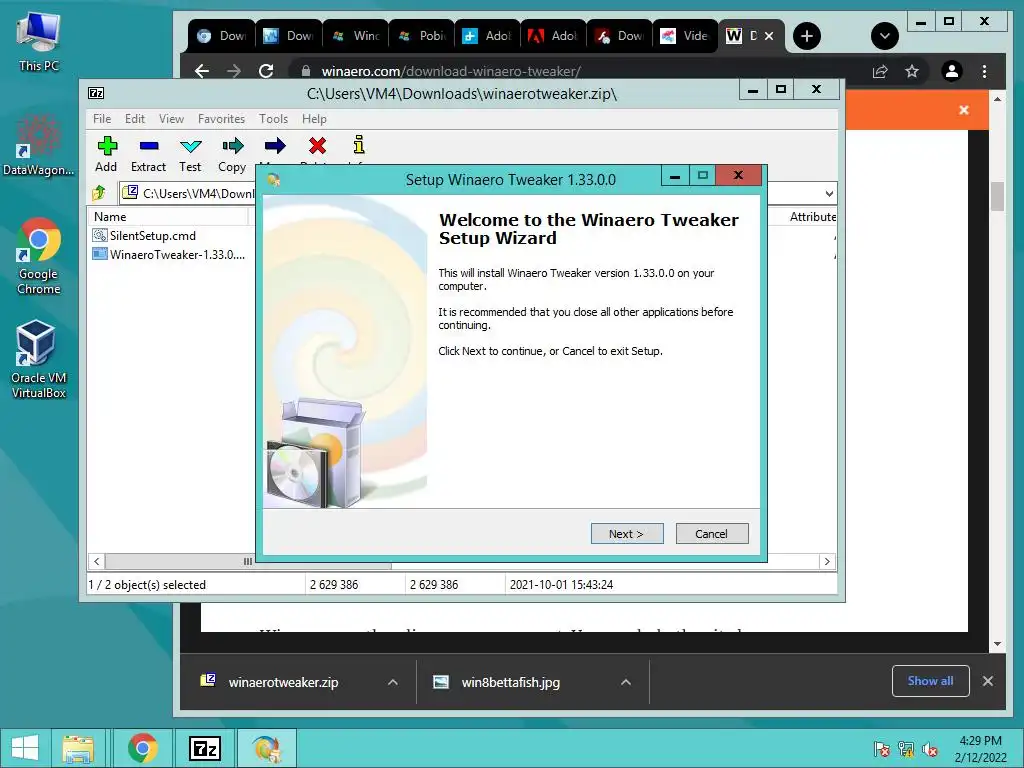Image resolution: width=1024 pixels, height=768 pixels.
Task: Open the Favorites menu in 7-Zip
Action: 221,119
